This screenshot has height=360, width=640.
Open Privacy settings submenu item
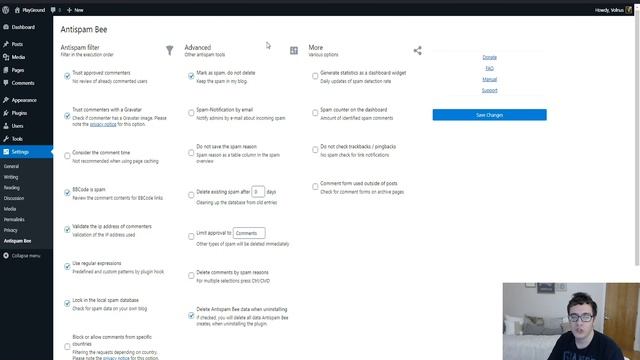[x=11, y=230]
